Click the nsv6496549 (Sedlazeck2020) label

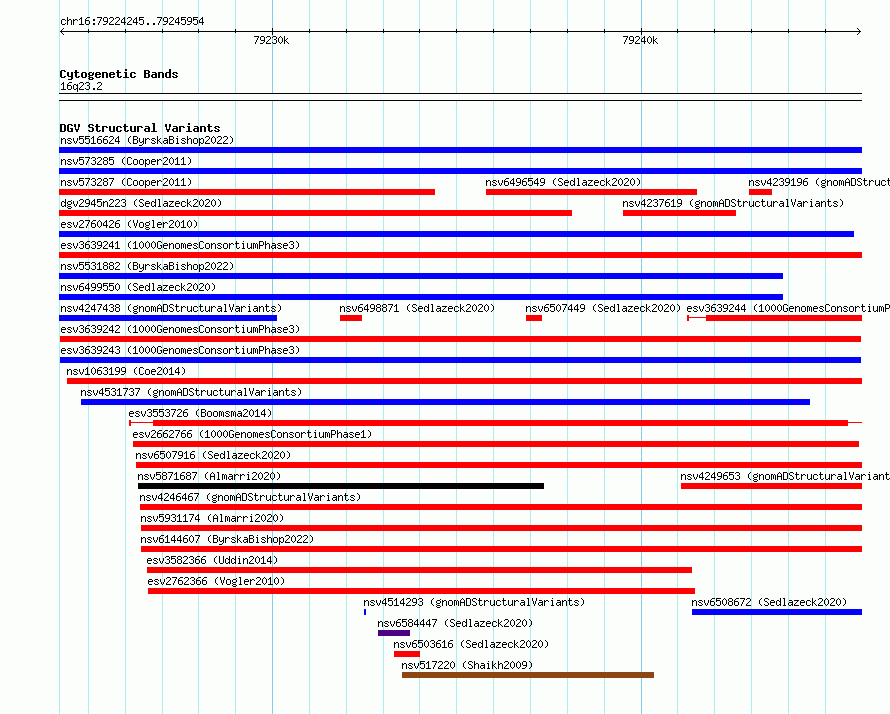click(563, 182)
